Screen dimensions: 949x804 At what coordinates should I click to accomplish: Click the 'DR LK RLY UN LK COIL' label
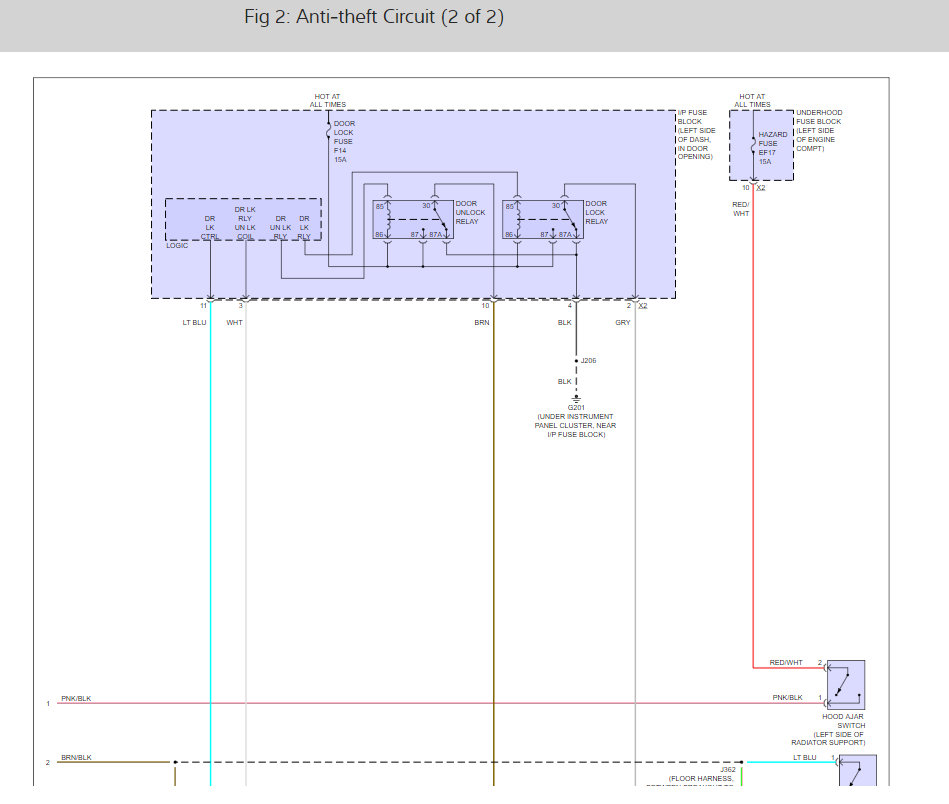pyautogui.click(x=245, y=223)
